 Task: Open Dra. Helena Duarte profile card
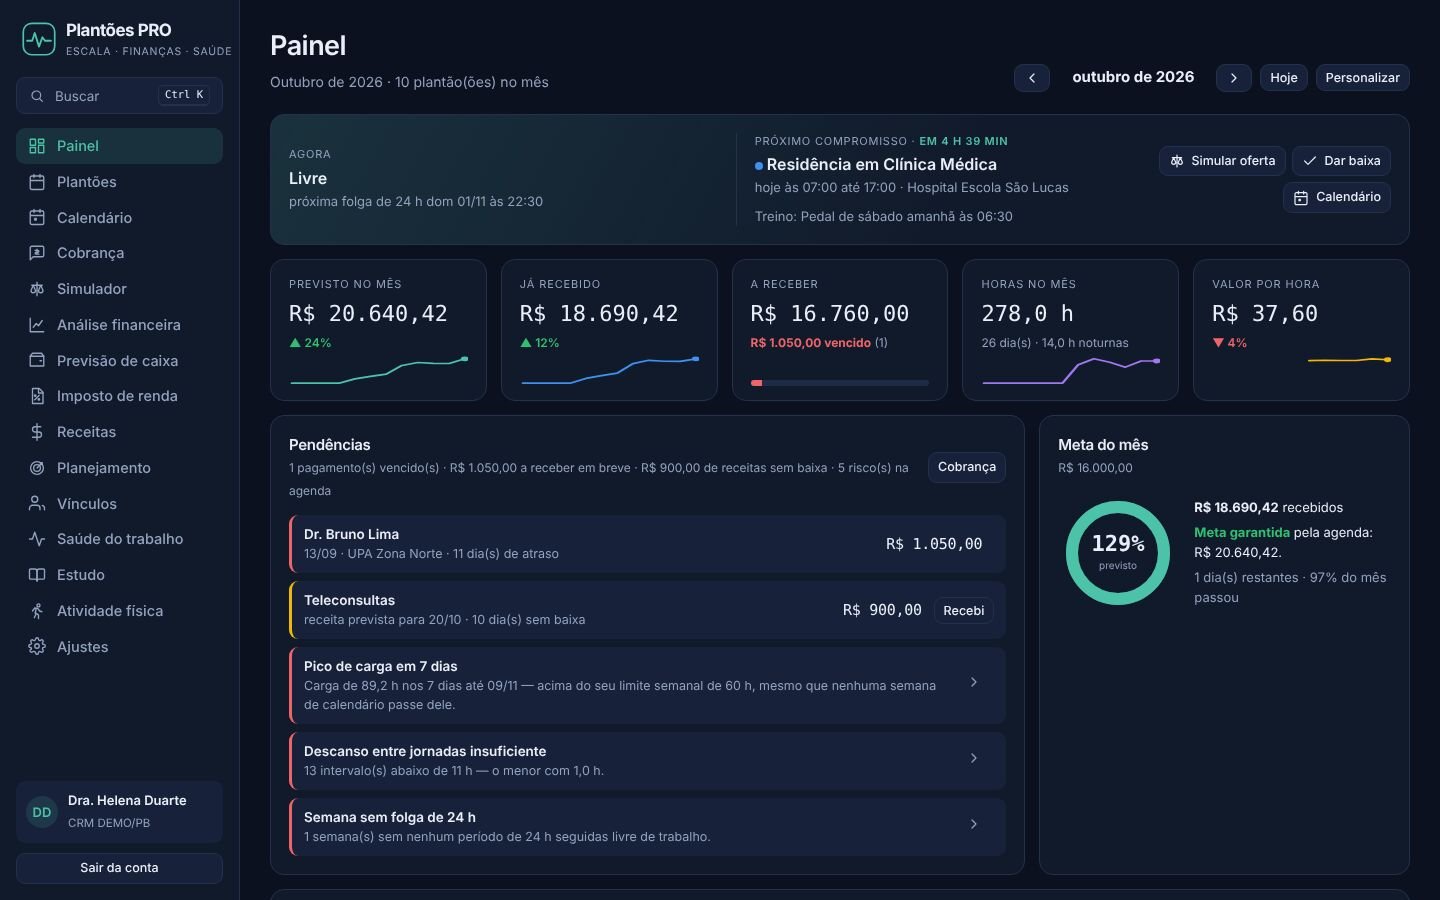119,812
